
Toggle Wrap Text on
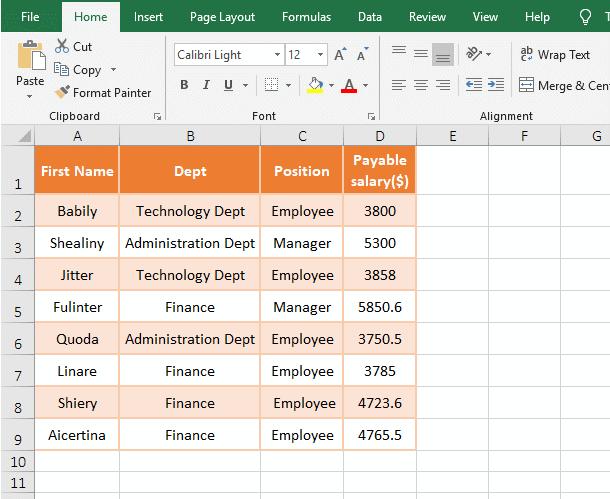(x=555, y=54)
